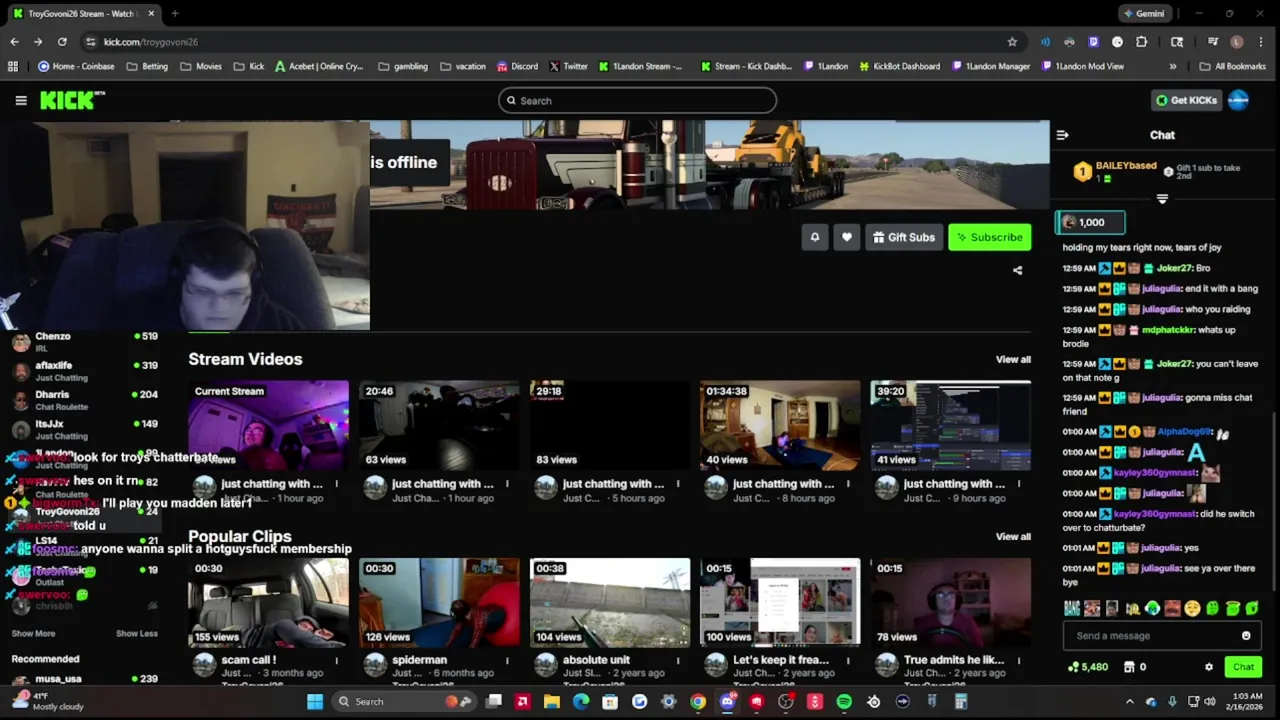Open the channel points 5,480 balance
The height and width of the screenshot is (720, 1280).
coord(1088,667)
